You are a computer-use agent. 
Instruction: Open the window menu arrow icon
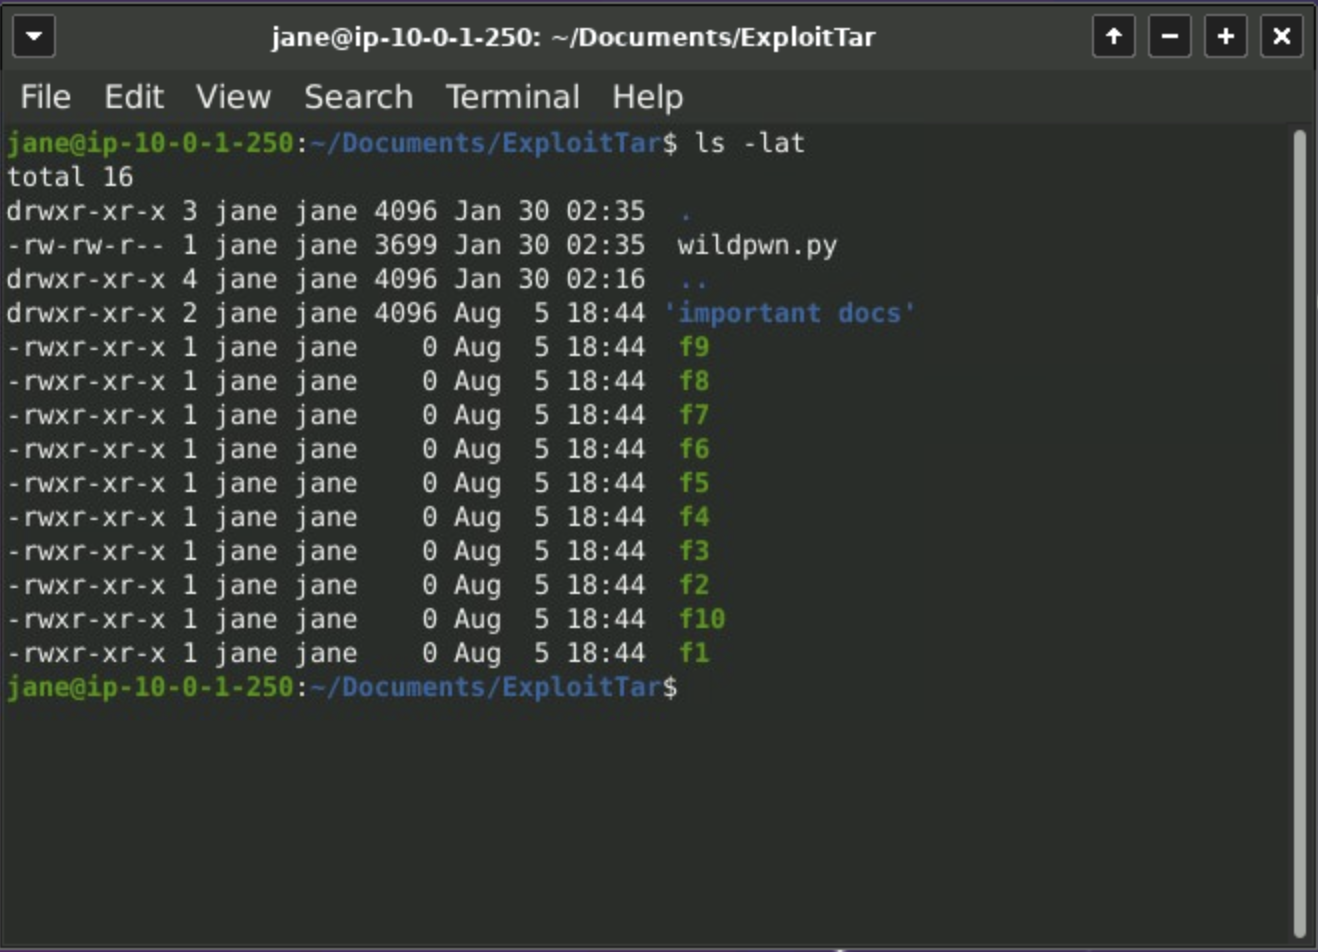coord(35,36)
